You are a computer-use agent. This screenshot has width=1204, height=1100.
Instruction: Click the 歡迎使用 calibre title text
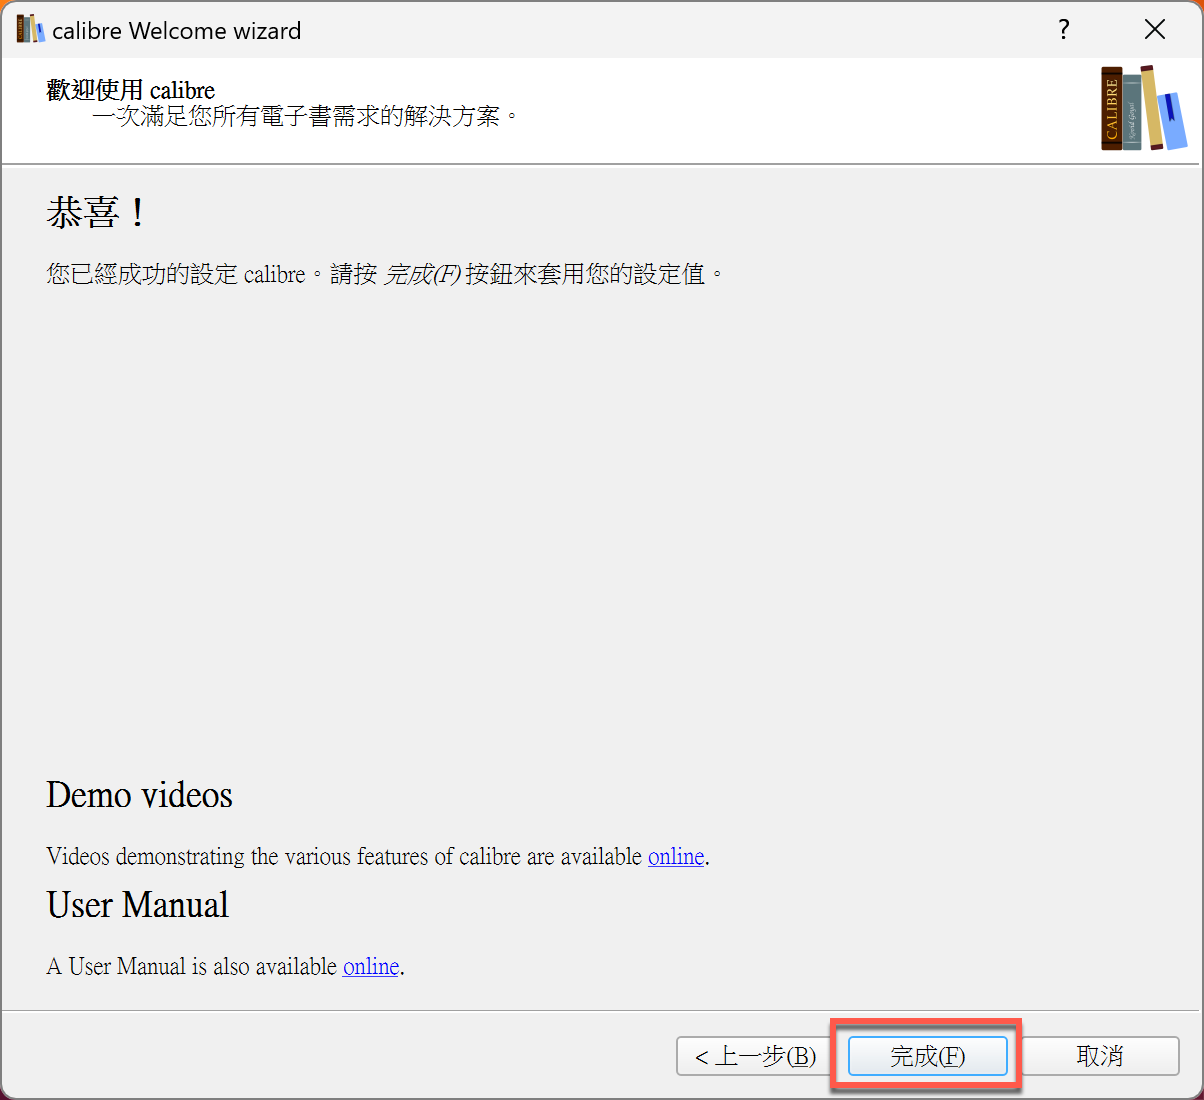[130, 90]
